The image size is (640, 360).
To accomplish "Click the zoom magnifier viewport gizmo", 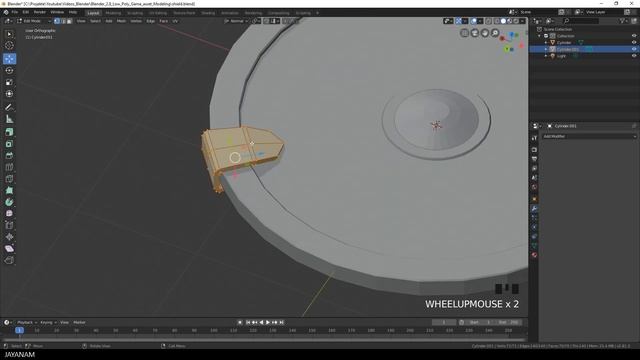I will pyautogui.click(x=495, y=33).
